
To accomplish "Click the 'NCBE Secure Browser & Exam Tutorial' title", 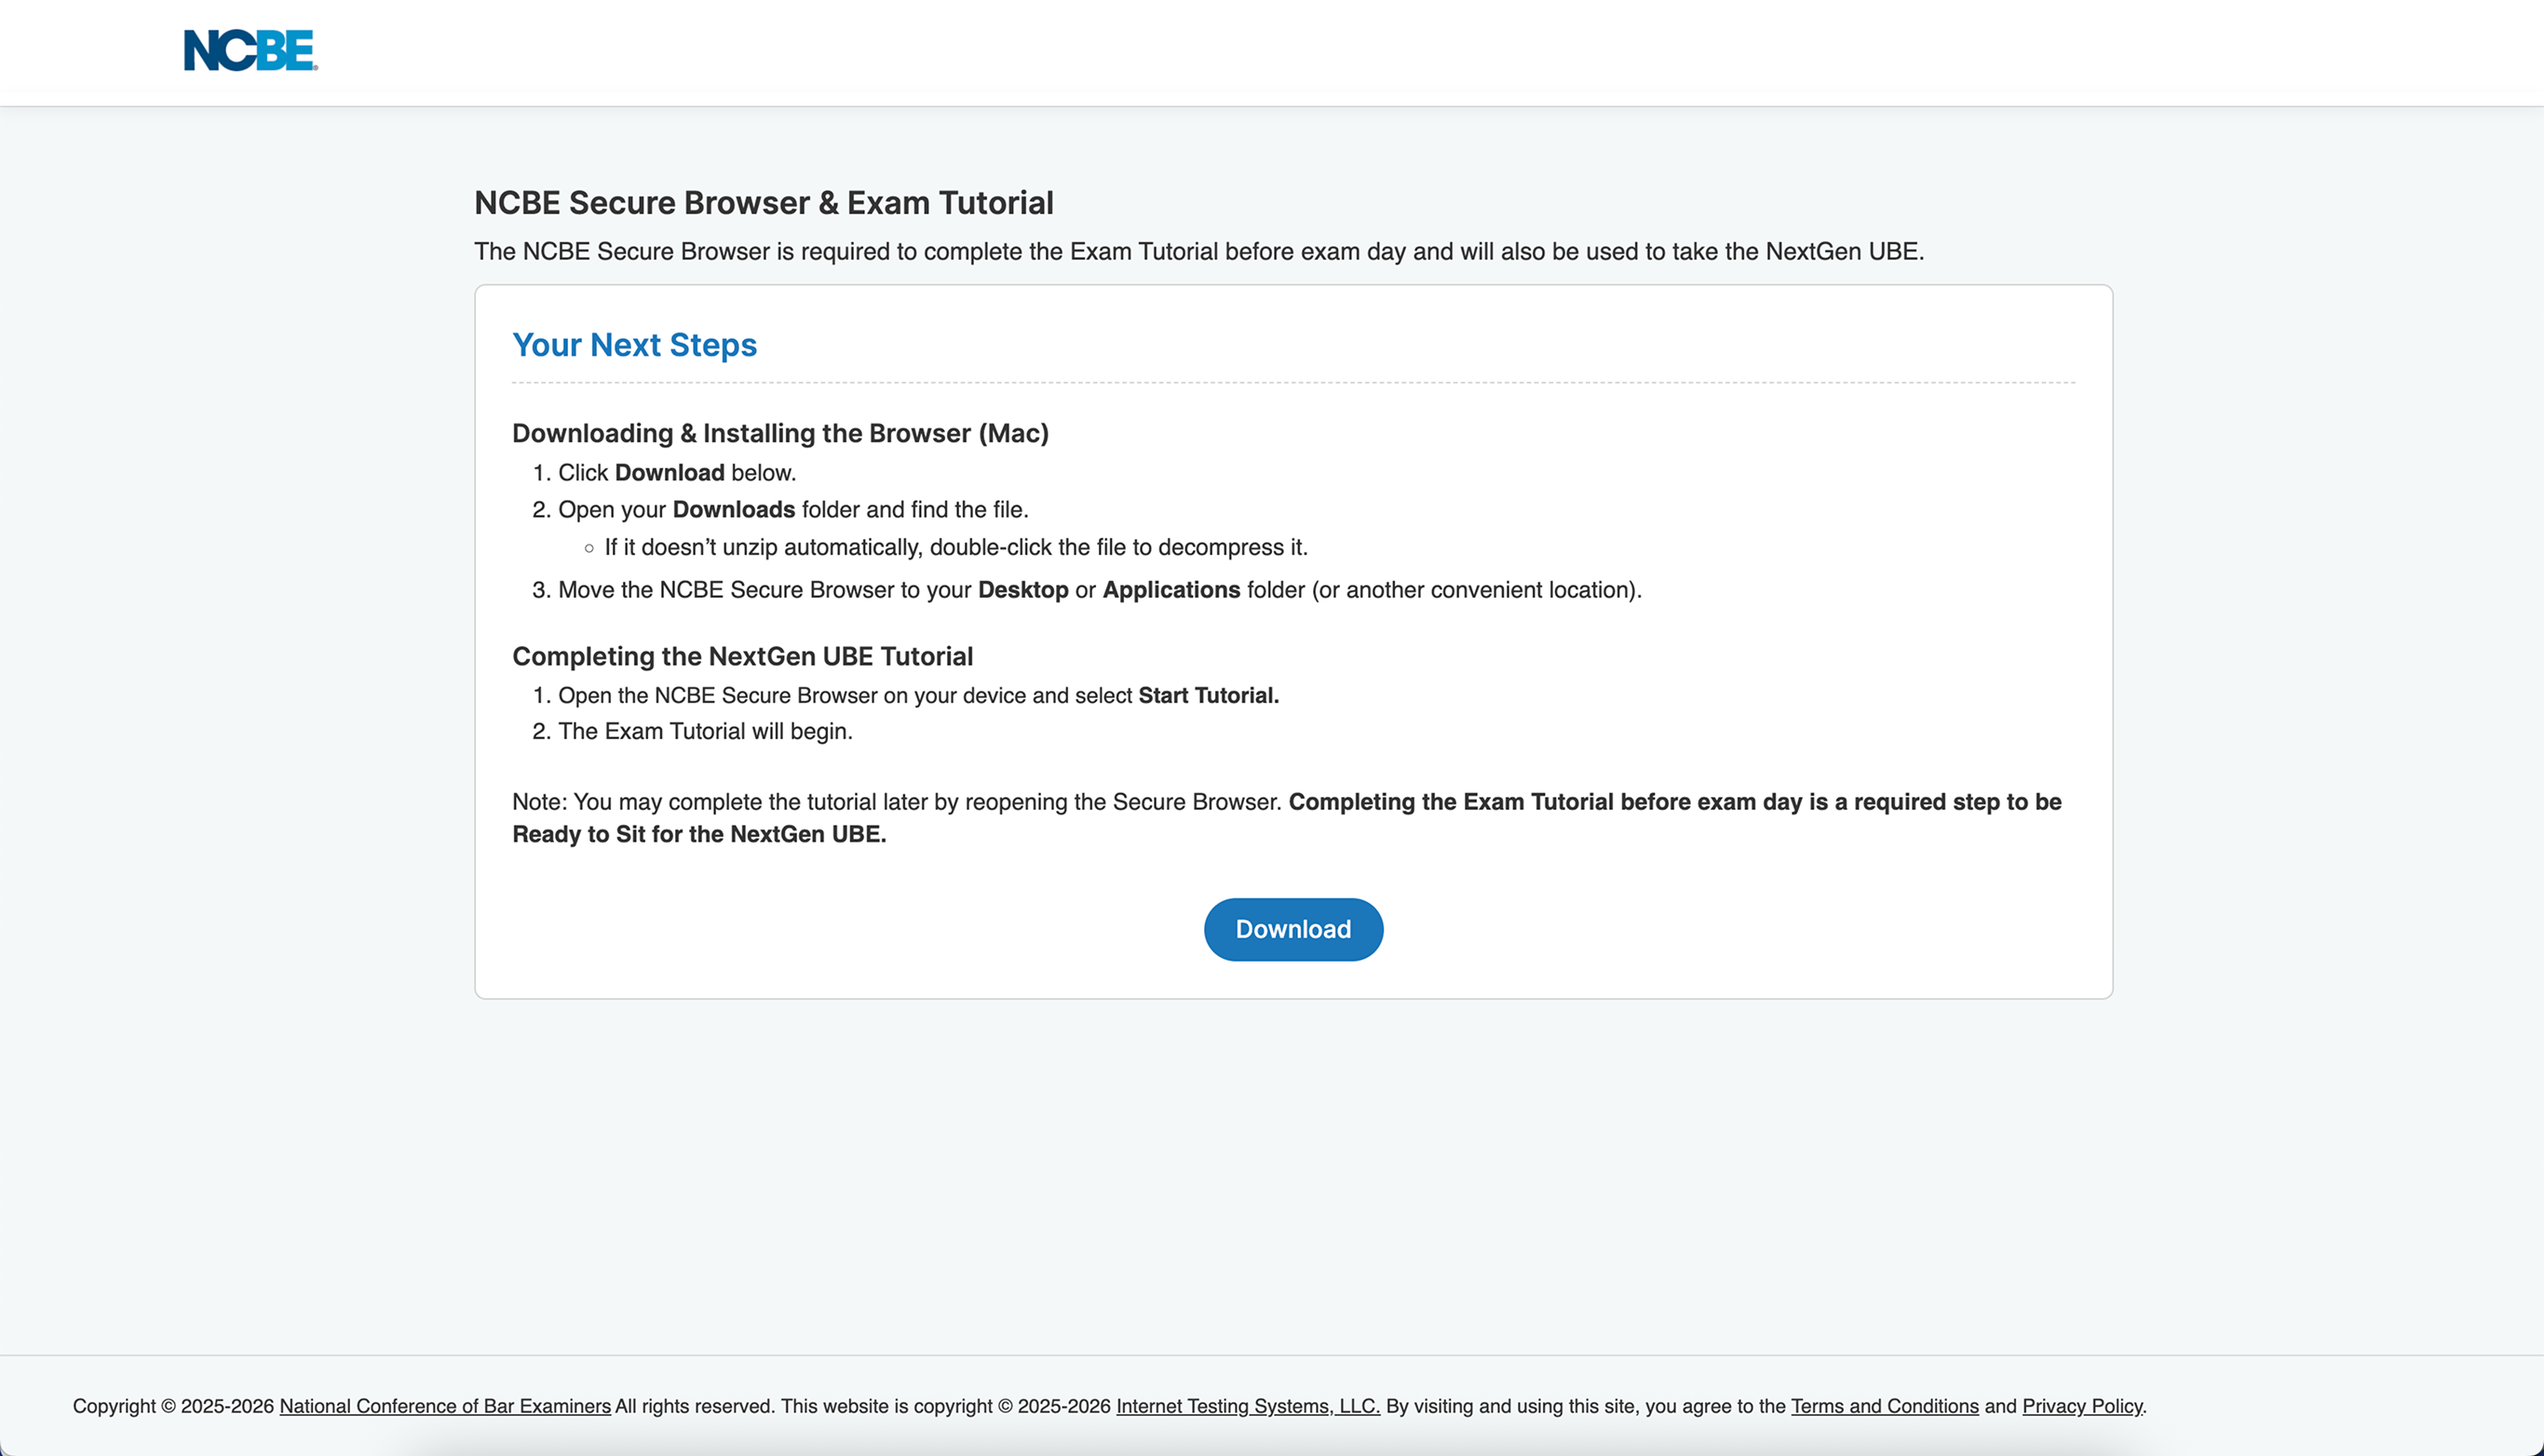I will click(764, 203).
